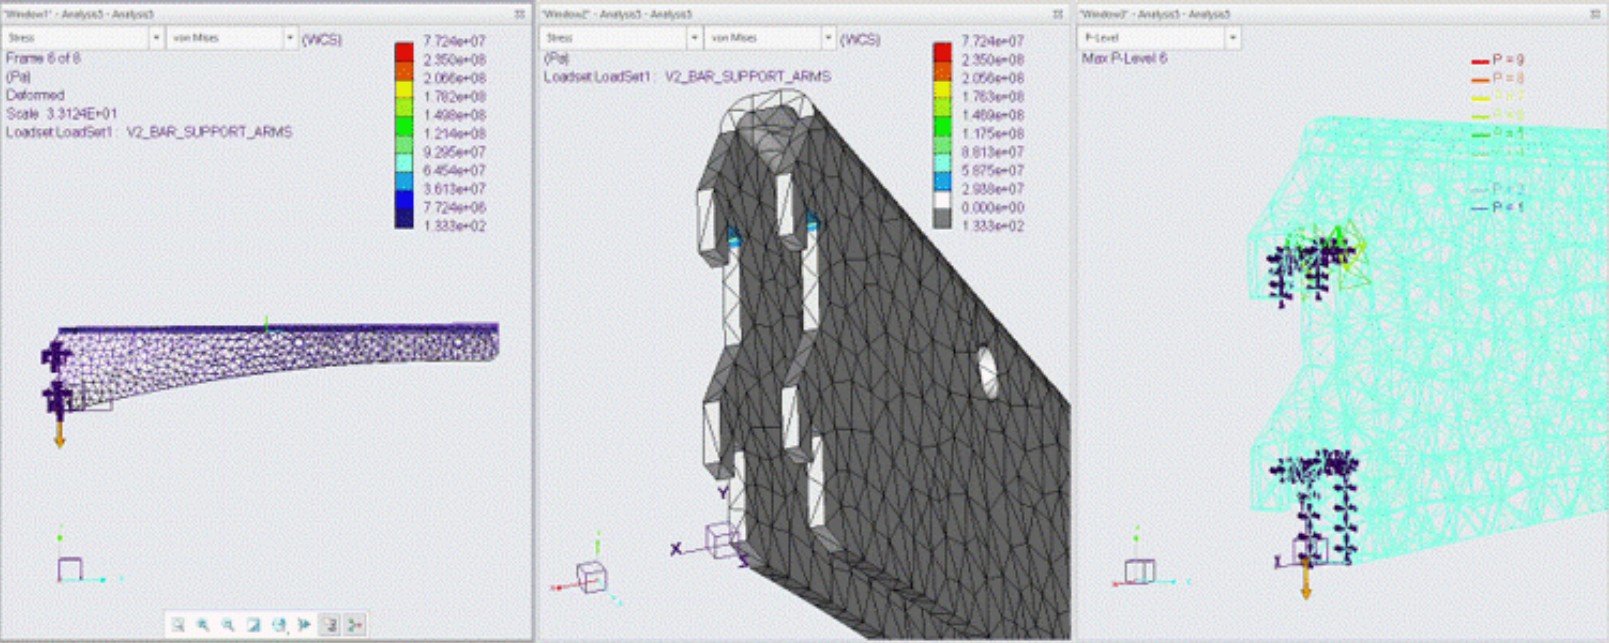Click the red swatch in the Window1 legend

404,51
